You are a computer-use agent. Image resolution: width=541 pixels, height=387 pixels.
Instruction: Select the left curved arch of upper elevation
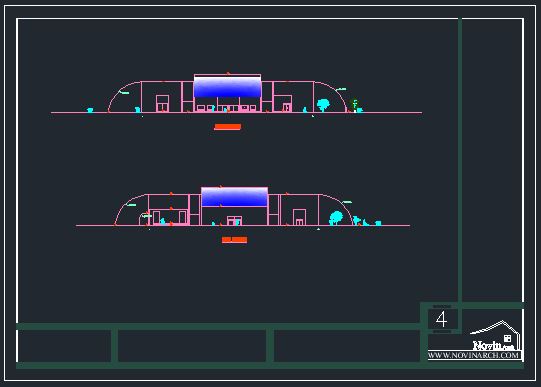(124, 97)
